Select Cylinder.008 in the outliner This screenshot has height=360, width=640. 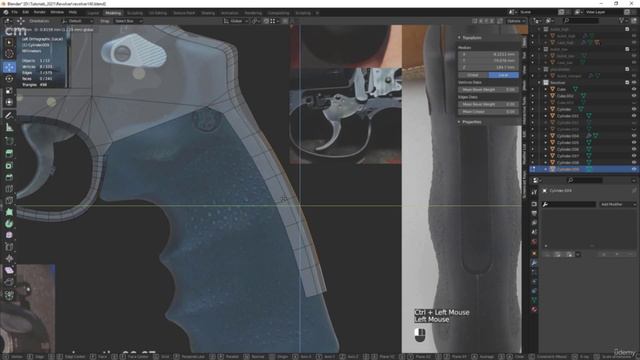pos(568,162)
